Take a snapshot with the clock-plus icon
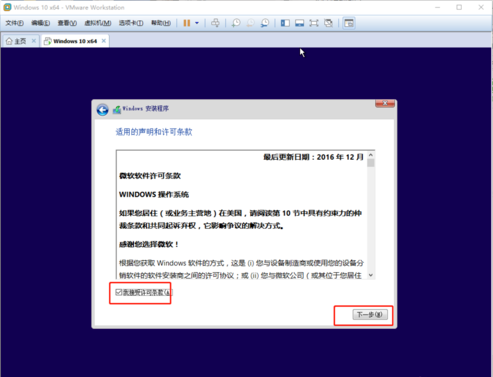 (x=236, y=23)
